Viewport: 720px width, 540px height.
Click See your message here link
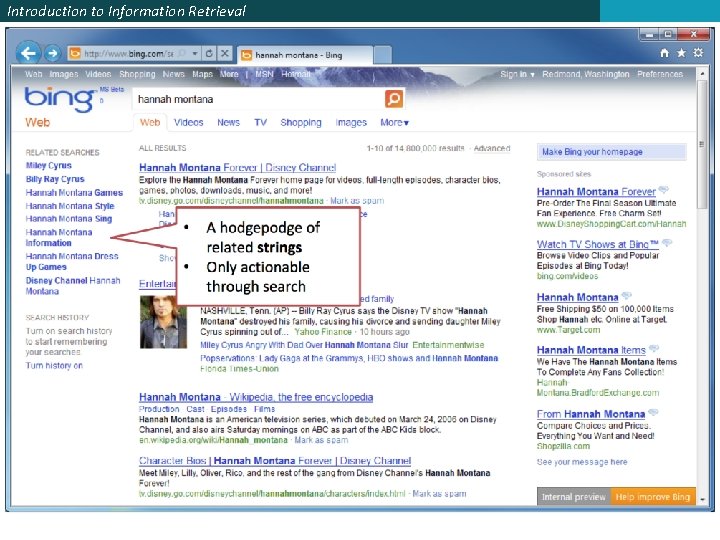coord(582,462)
